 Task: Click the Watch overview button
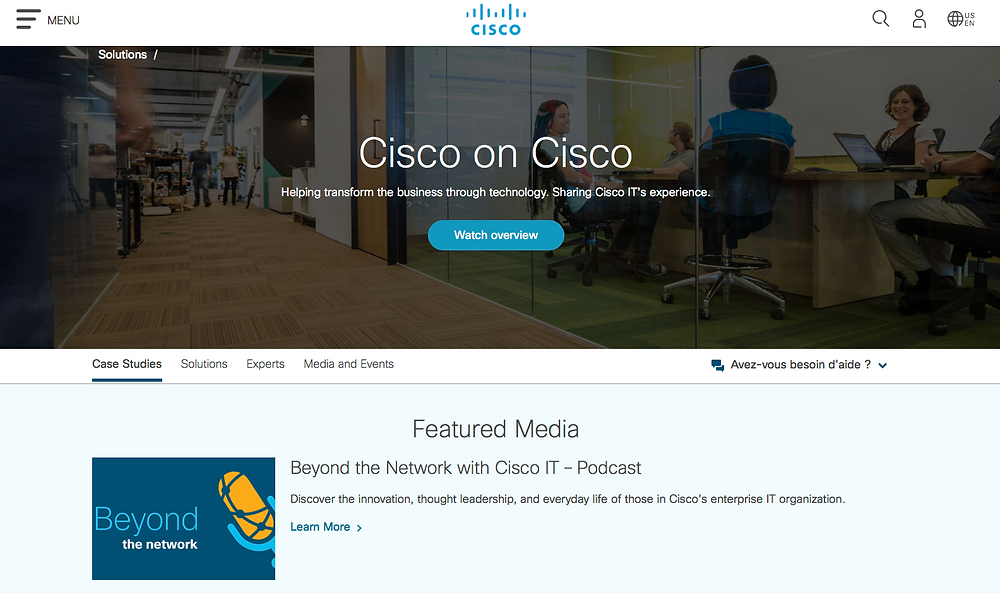point(496,235)
